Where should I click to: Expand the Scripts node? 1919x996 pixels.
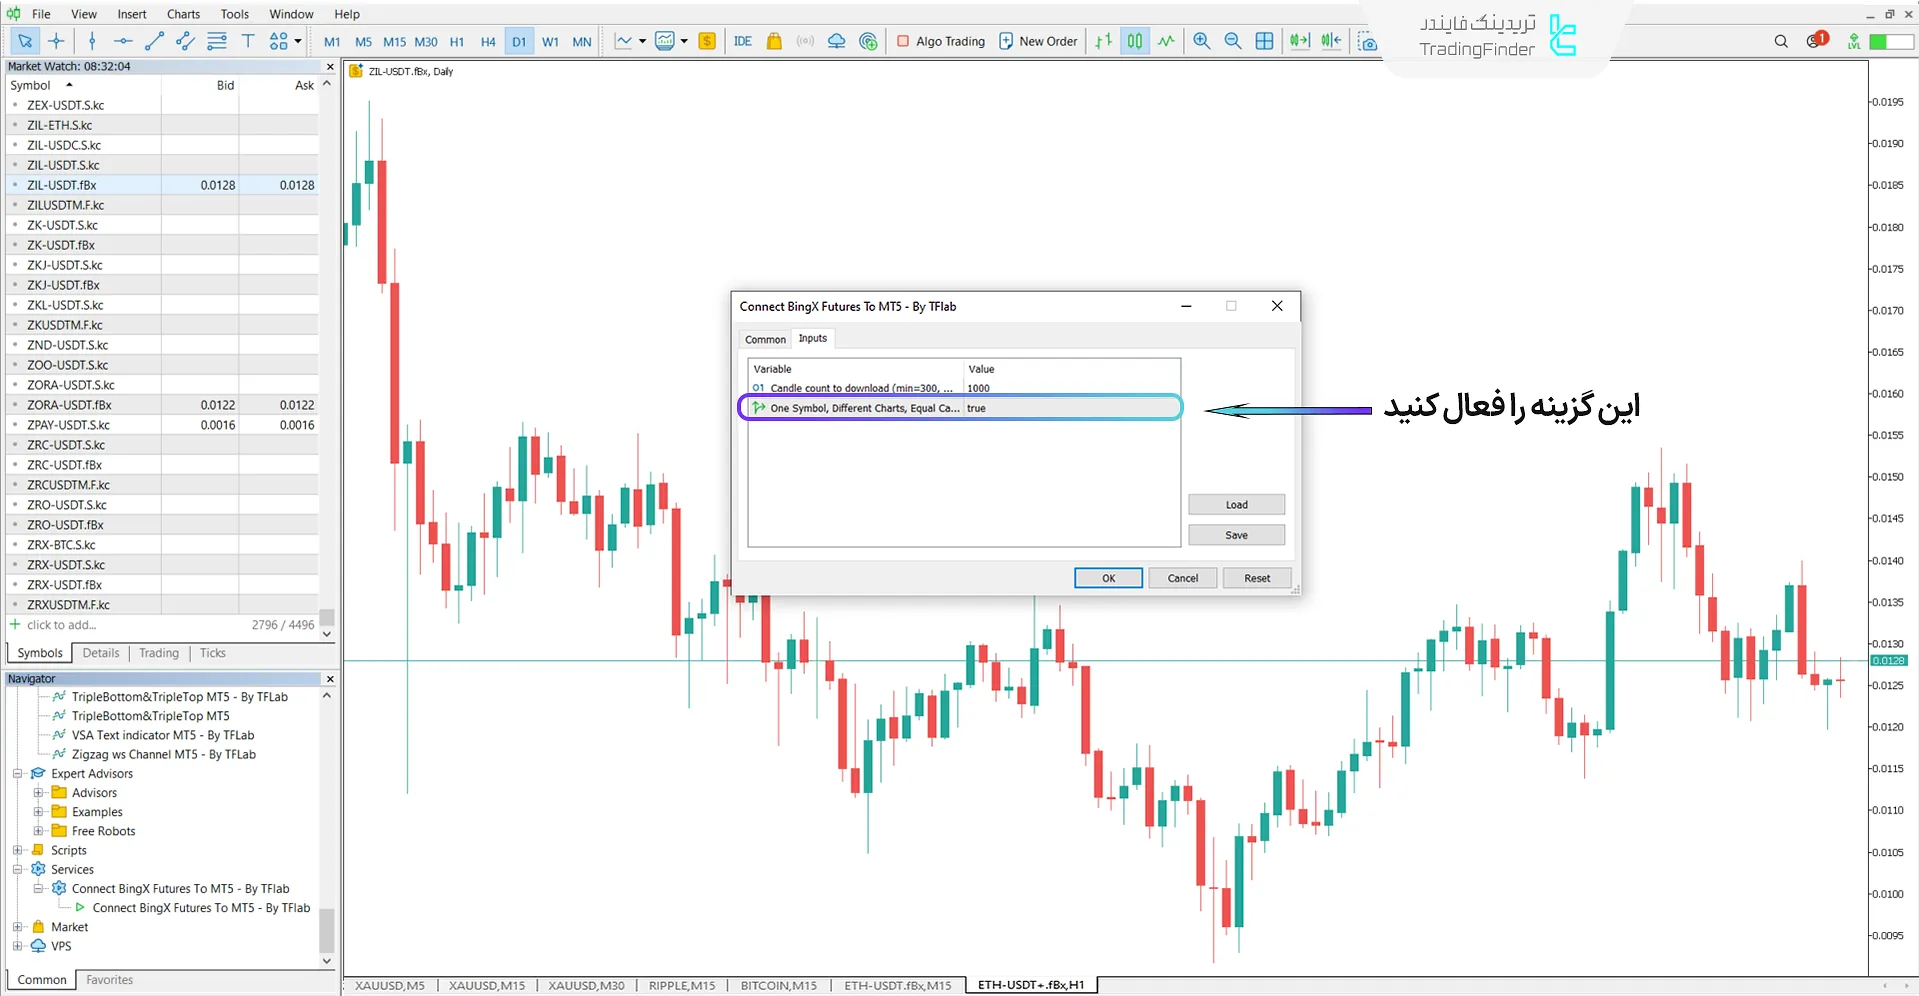pos(18,850)
